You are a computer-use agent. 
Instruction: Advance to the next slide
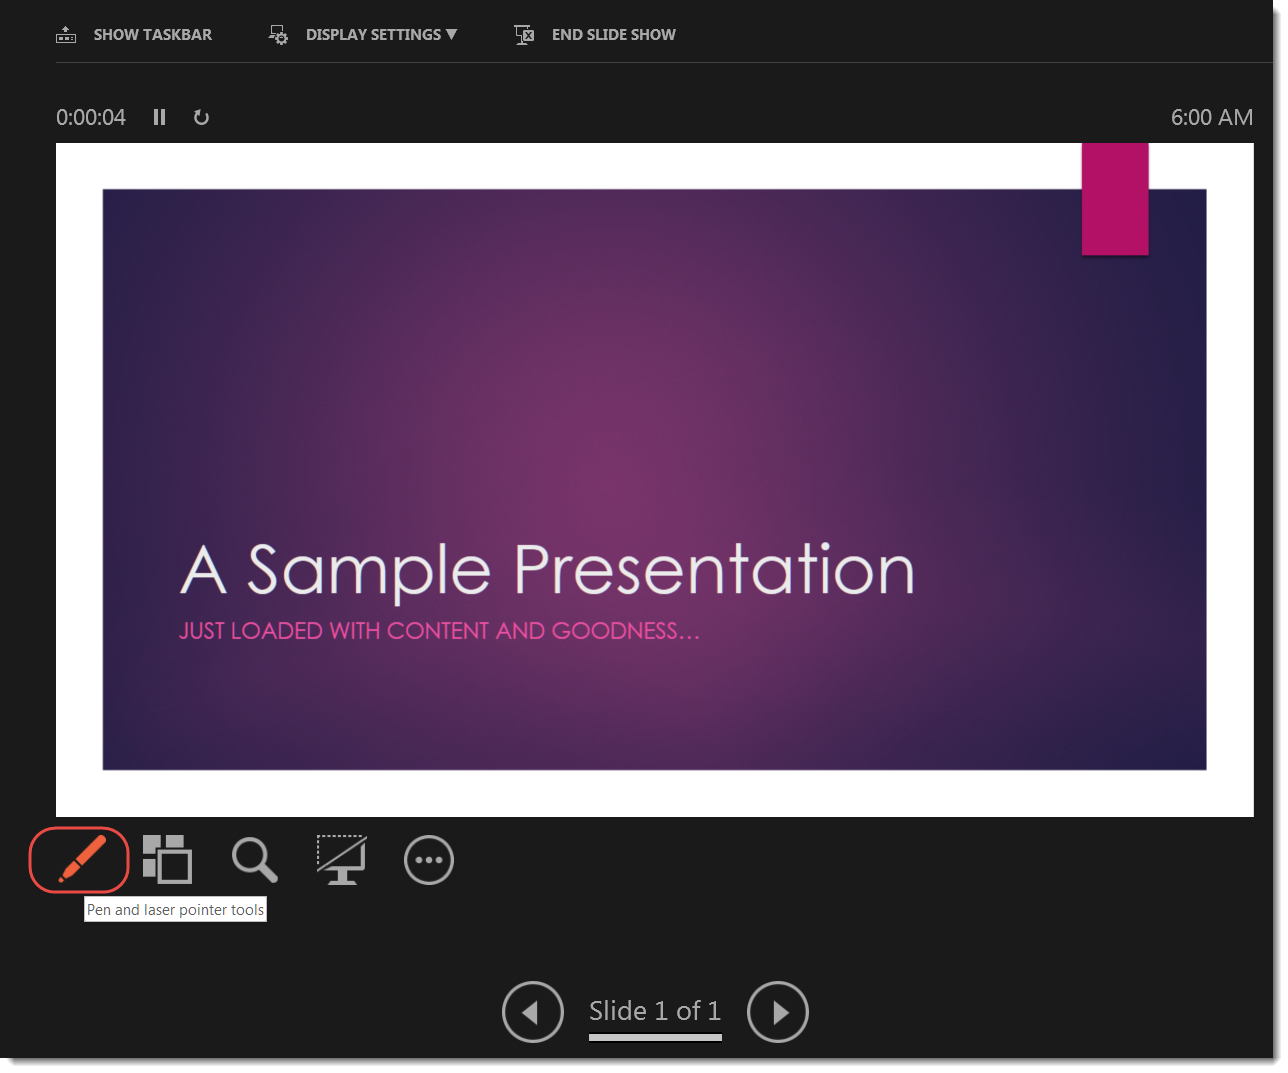click(778, 1011)
